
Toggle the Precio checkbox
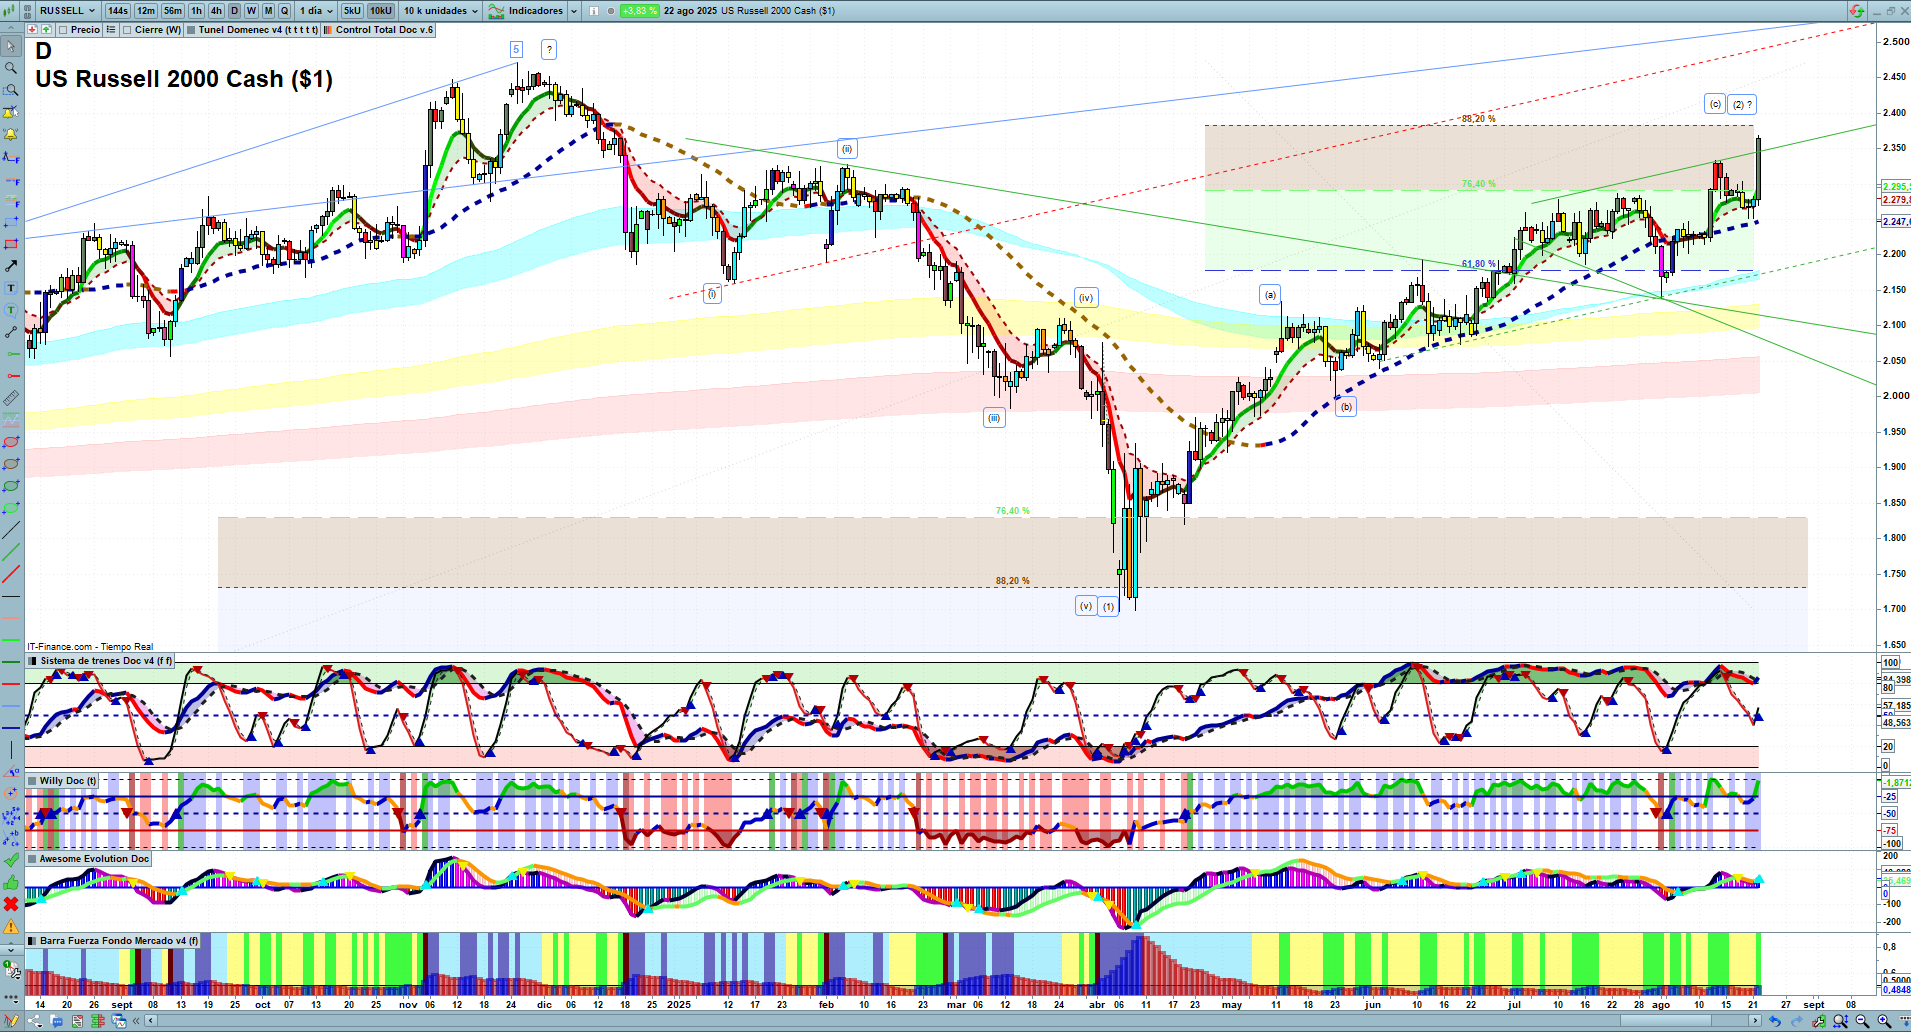(64, 30)
